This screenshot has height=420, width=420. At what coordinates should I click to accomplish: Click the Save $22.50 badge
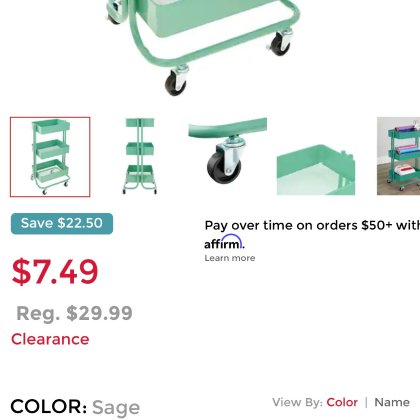click(62, 223)
